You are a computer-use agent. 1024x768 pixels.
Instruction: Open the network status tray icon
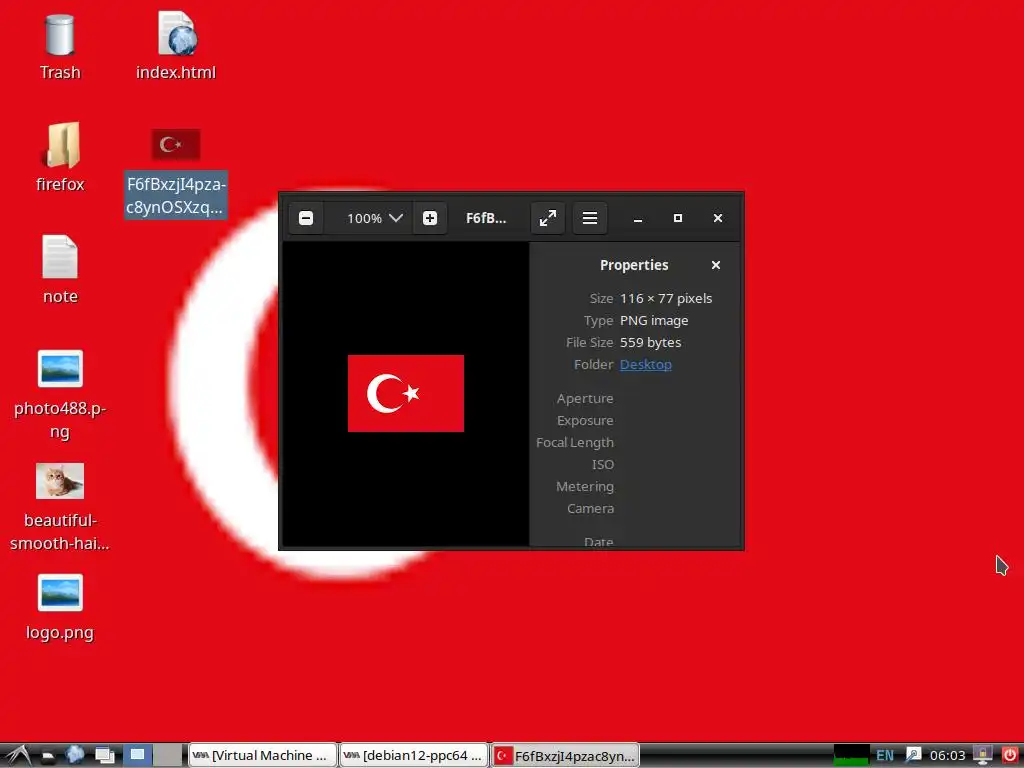click(x=982, y=755)
